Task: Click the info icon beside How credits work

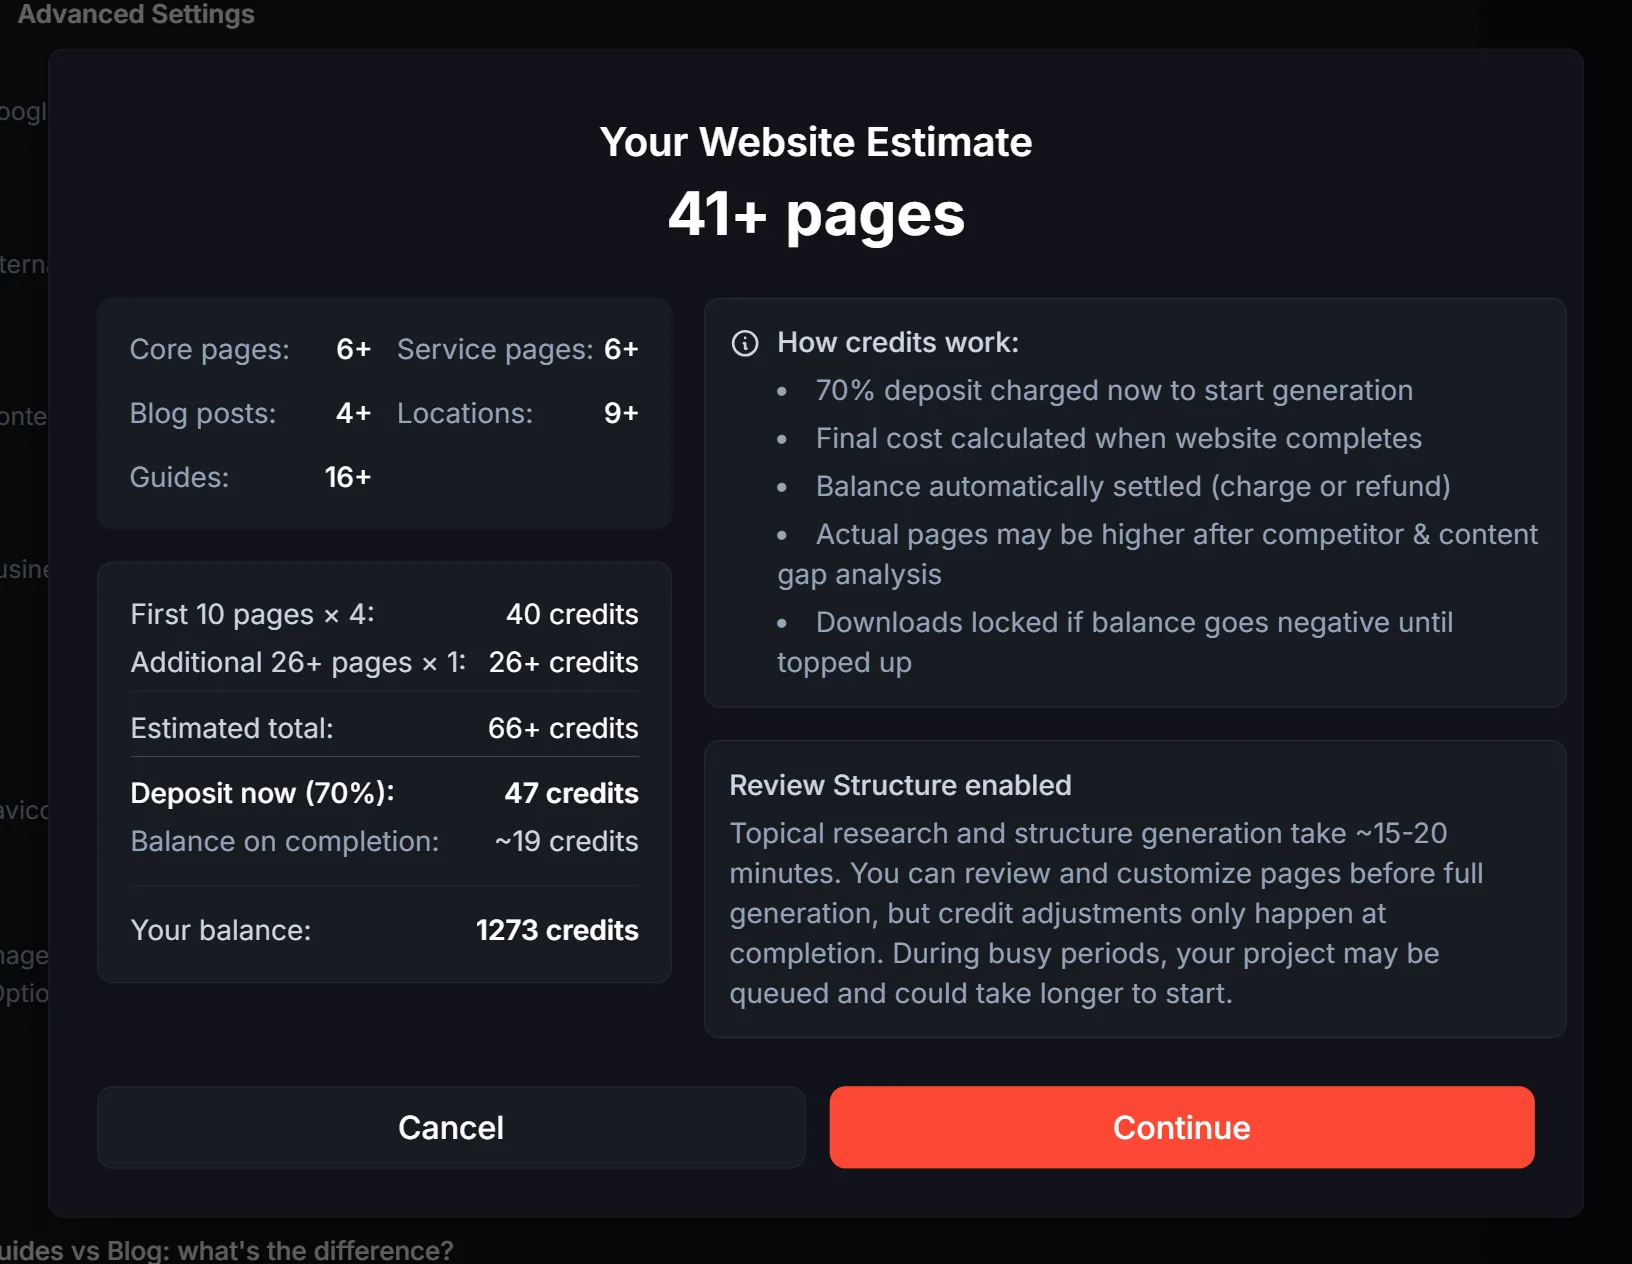Action: (x=745, y=343)
